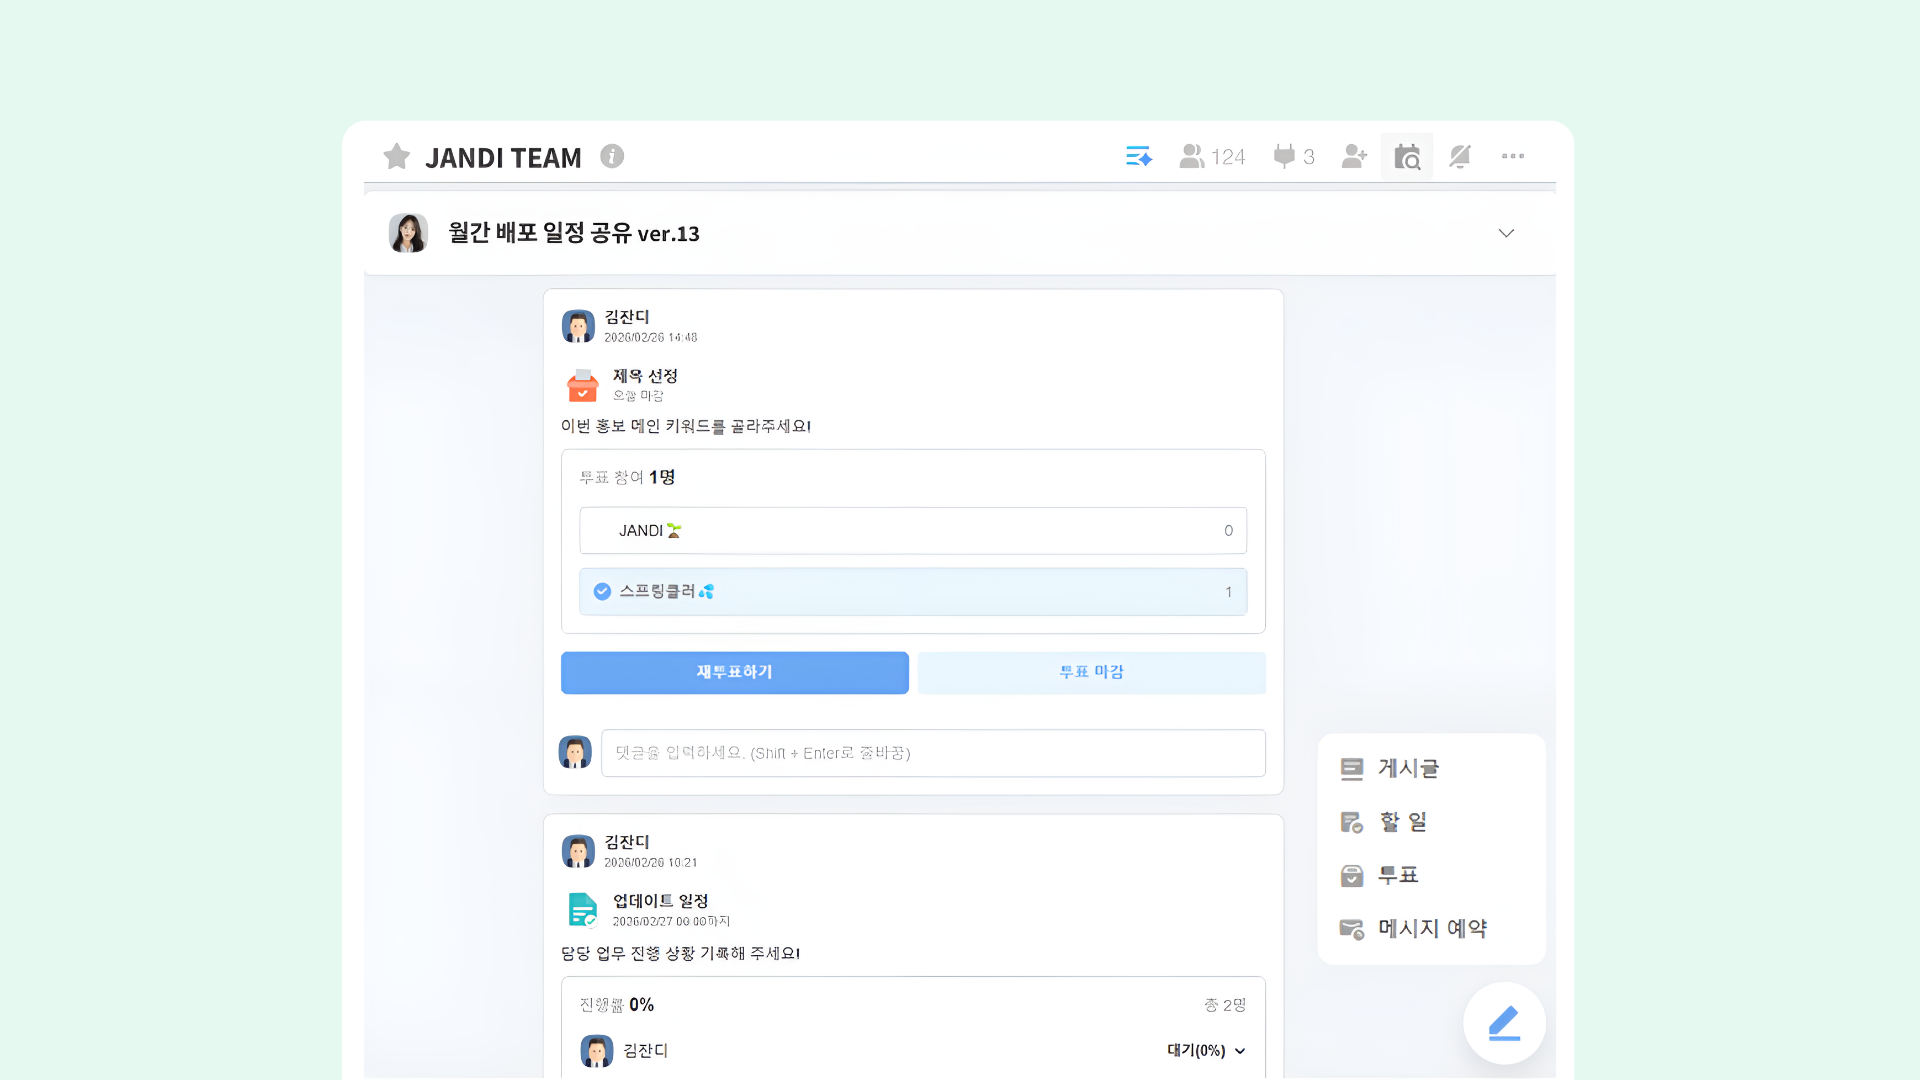Screen dimensions: 1920x1080
Task: Open the topic info icon
Action: click(612, 156)
